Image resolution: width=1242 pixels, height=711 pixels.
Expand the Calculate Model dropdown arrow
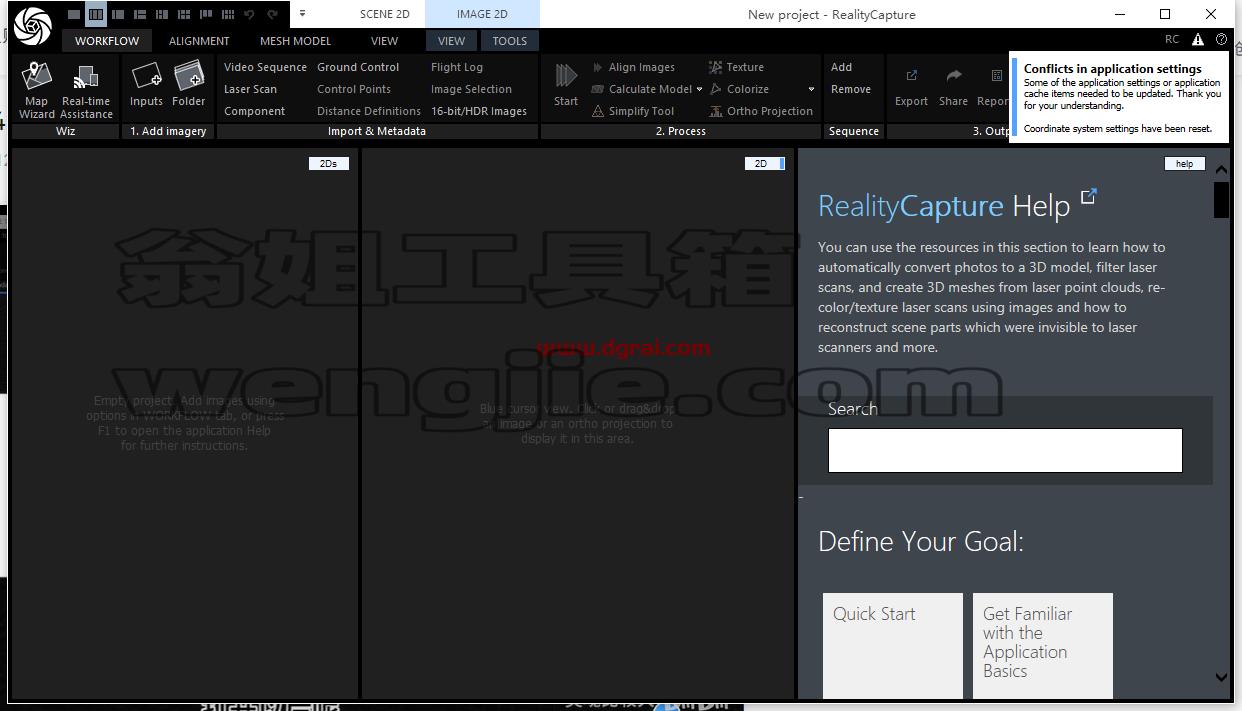click(x=700, y=89)
